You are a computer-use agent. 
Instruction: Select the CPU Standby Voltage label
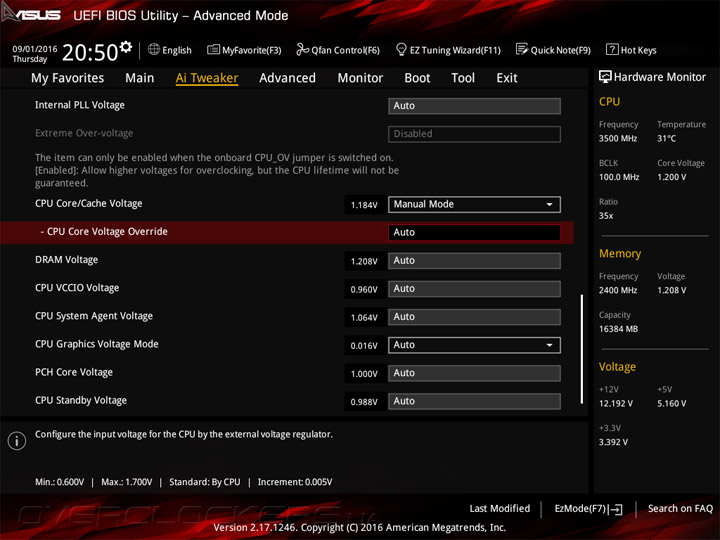coord(81,400)
